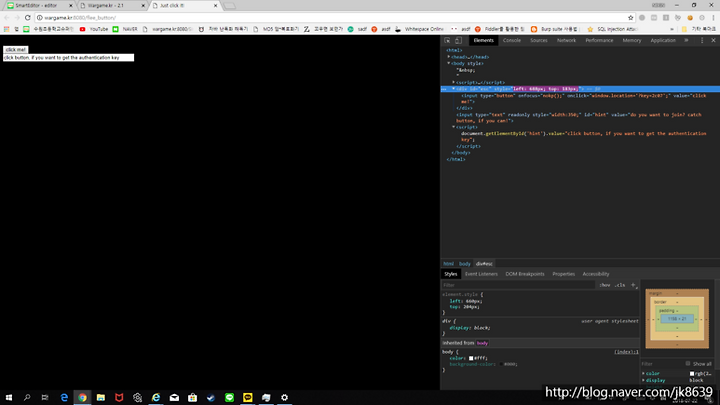Viewport: 720px width, 405px height.
Task: Expand the head element node
Action: pos(449,57)
